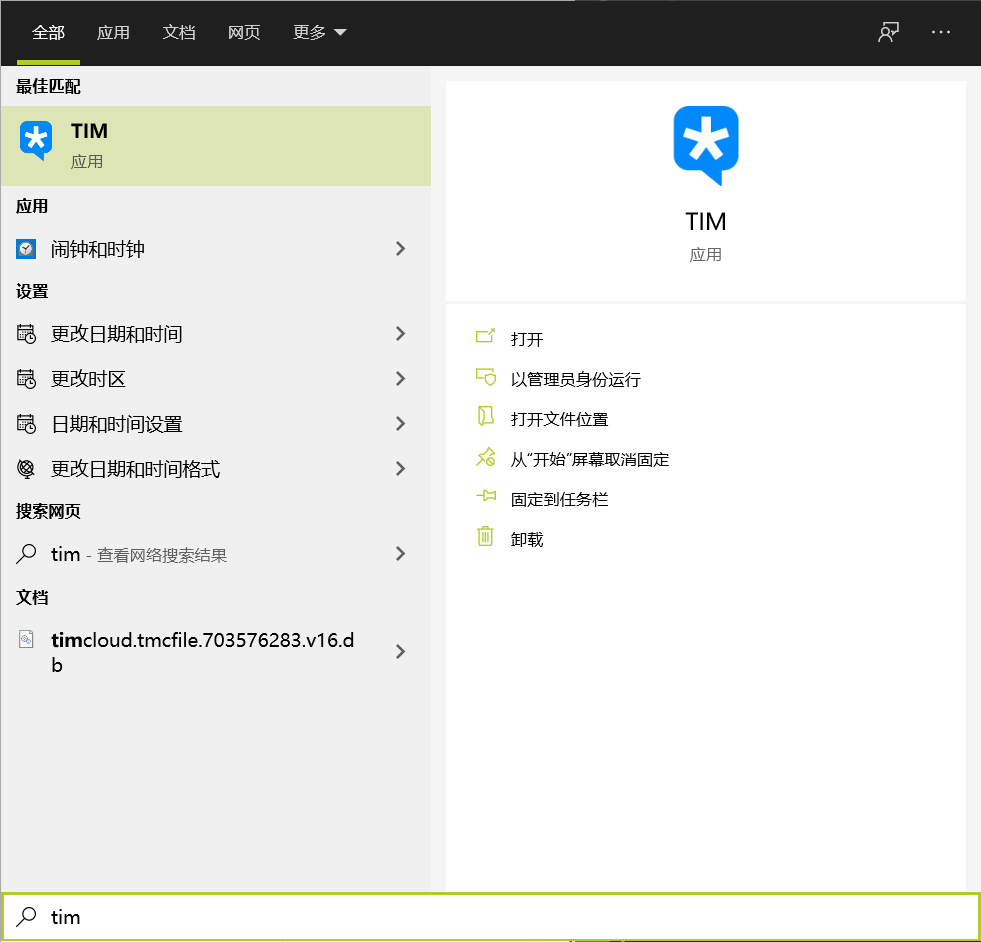
Task: Click the 打开 open icon
Action: (x=485, y=338)
